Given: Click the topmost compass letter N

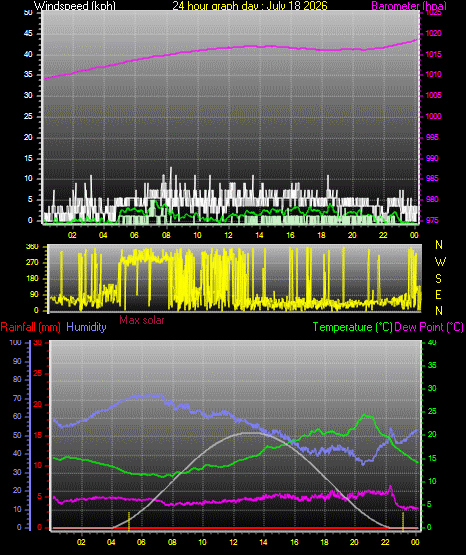Looking at the screenshot, I should coord(439,245).
